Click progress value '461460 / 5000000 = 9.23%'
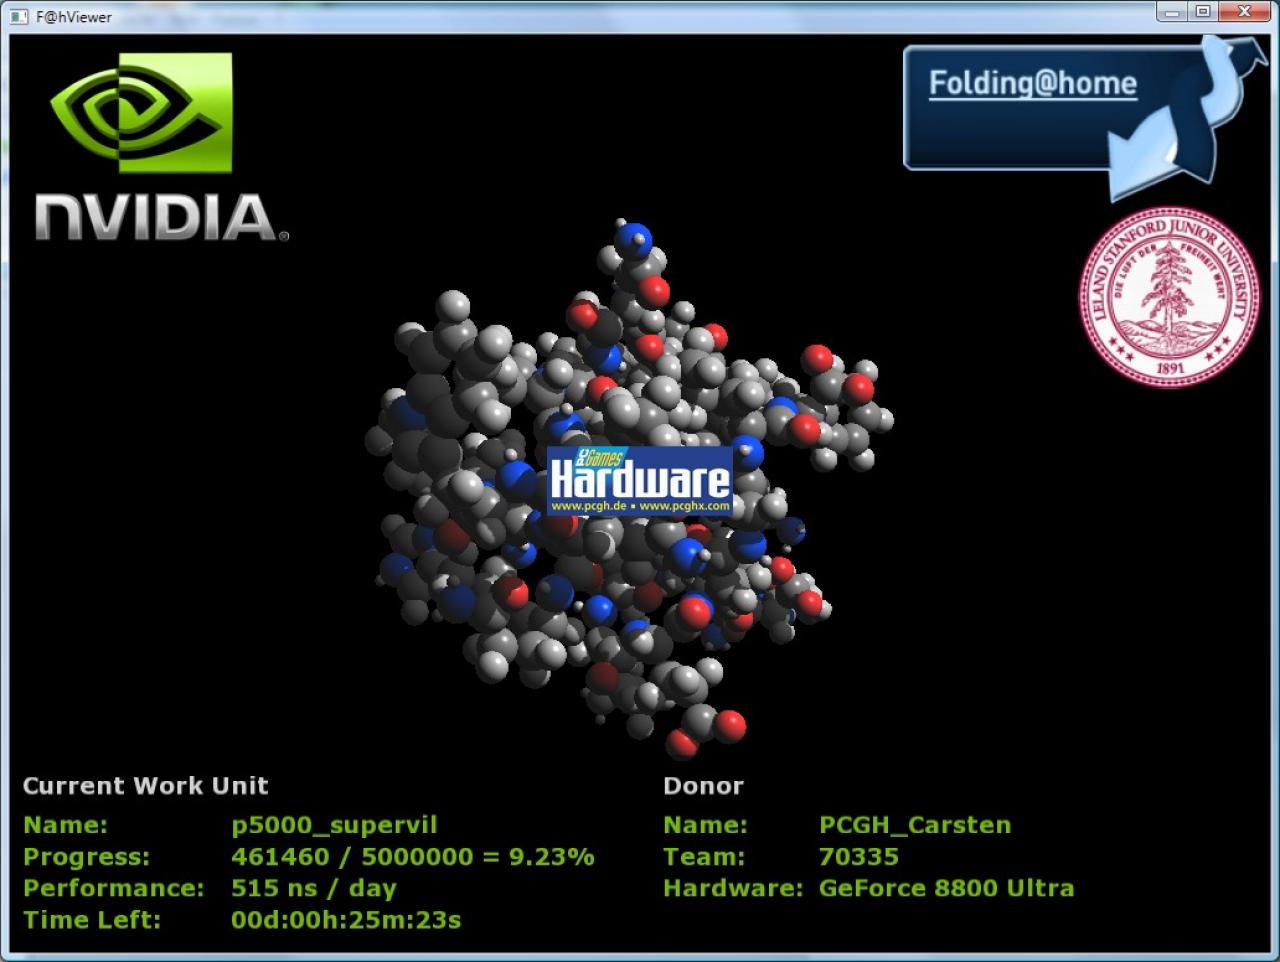 point(413,857)
